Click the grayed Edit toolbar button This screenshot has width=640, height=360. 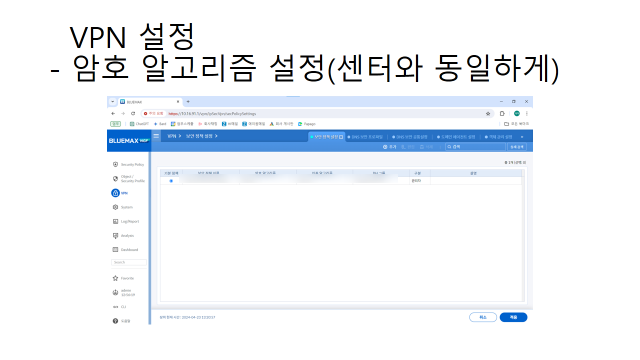tap(408, 147)
